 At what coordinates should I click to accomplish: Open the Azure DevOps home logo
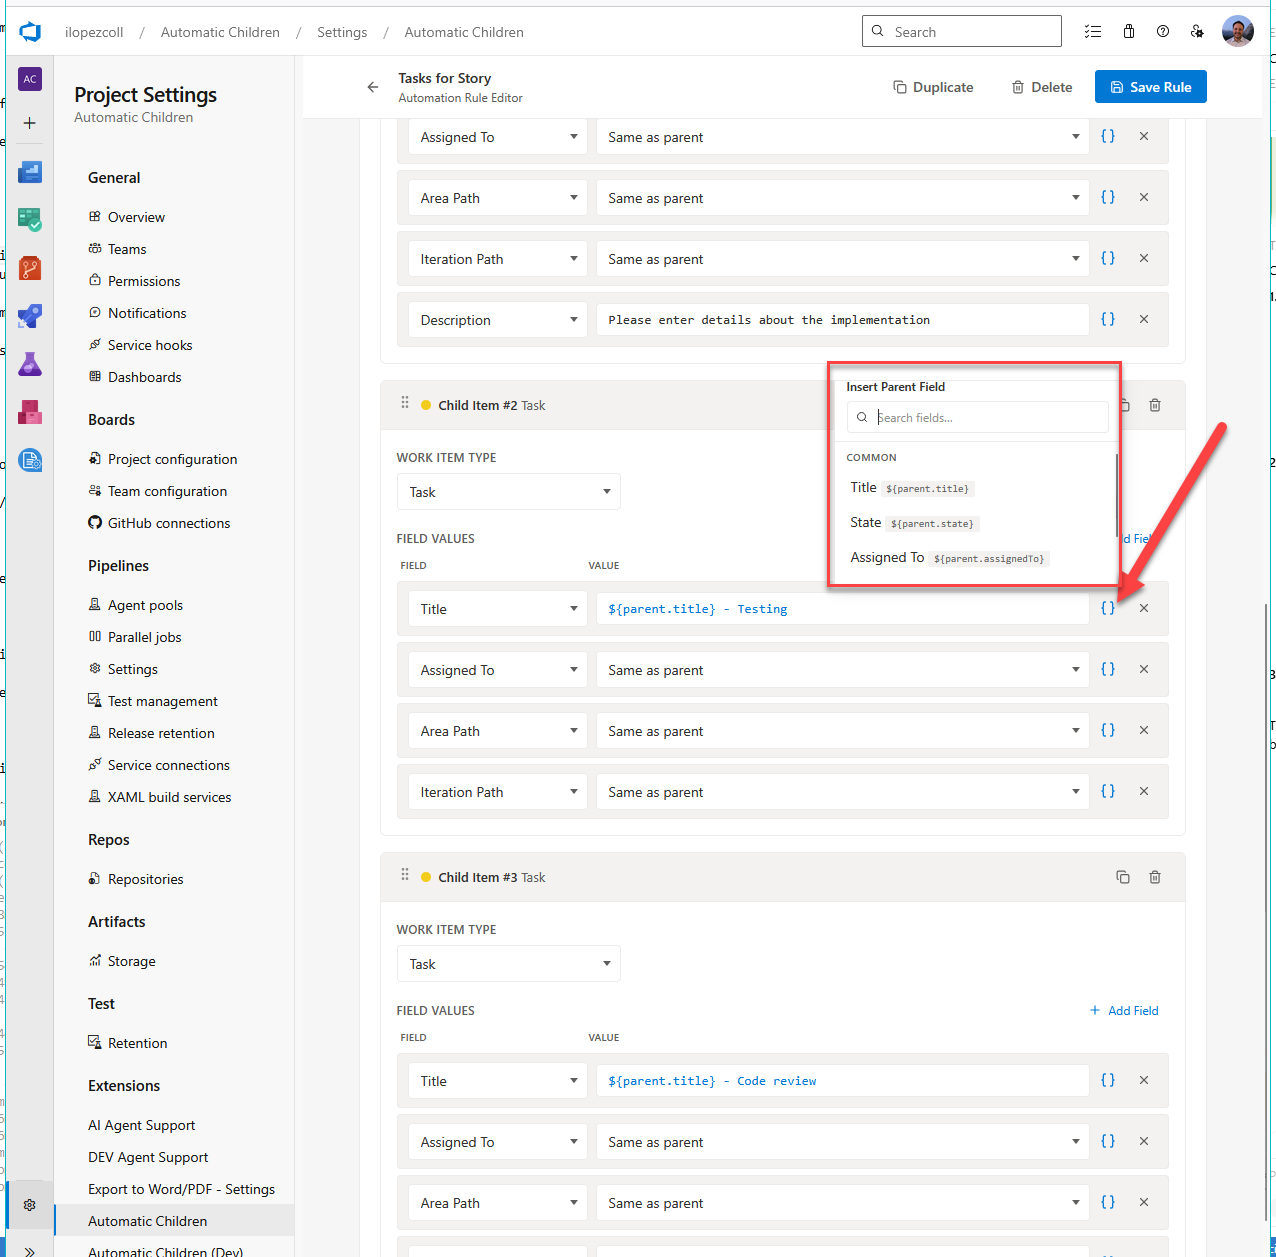(30, 31)
